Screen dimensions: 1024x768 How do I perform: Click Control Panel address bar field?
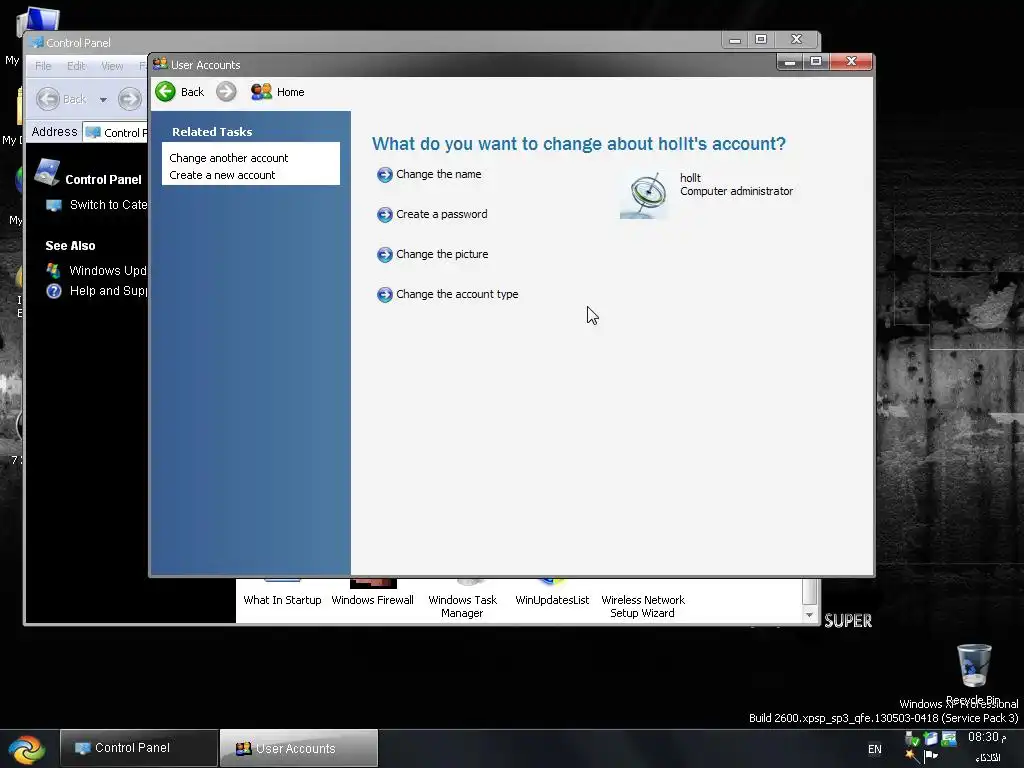tap(116, 133)
